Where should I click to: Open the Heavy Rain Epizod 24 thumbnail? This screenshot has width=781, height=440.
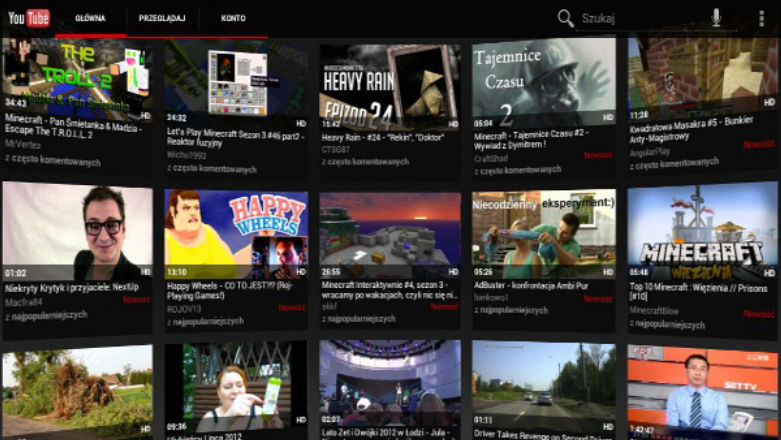click(390, 86)
